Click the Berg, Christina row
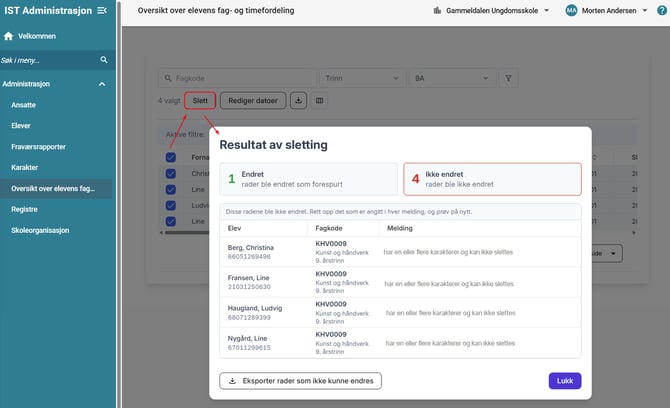The image size is (670, 408). (400, 252)
